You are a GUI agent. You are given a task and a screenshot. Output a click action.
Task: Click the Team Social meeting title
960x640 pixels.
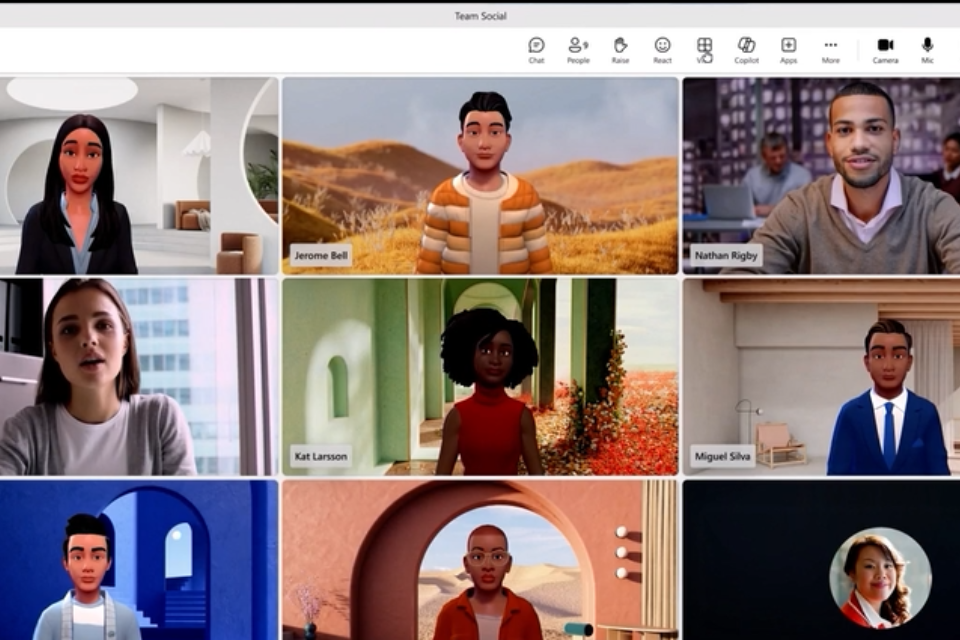(x=481, y=16)
